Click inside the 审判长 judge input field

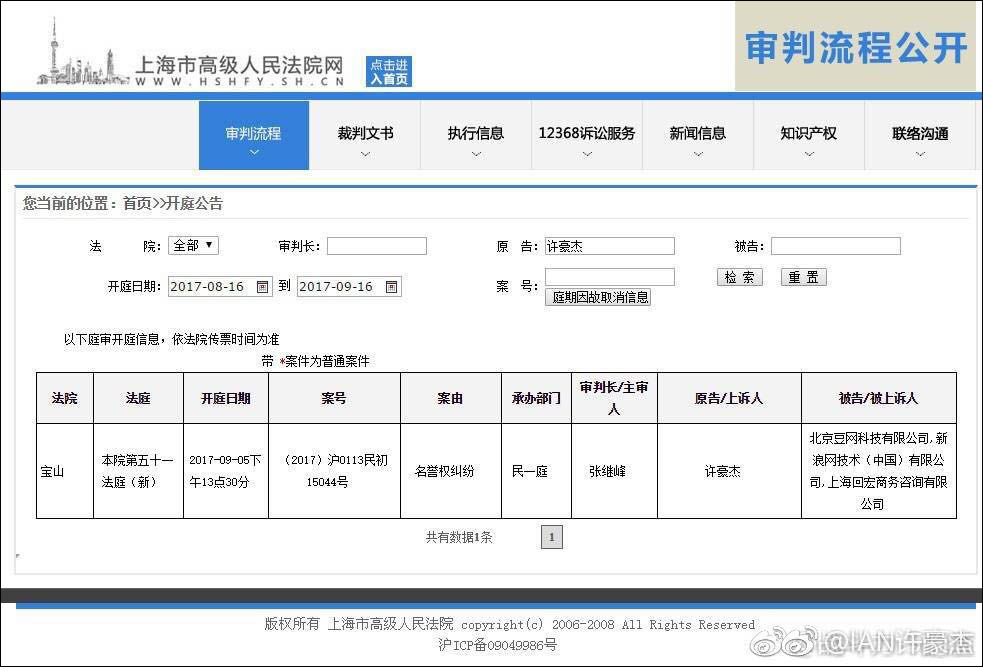(x=375, y=245)
